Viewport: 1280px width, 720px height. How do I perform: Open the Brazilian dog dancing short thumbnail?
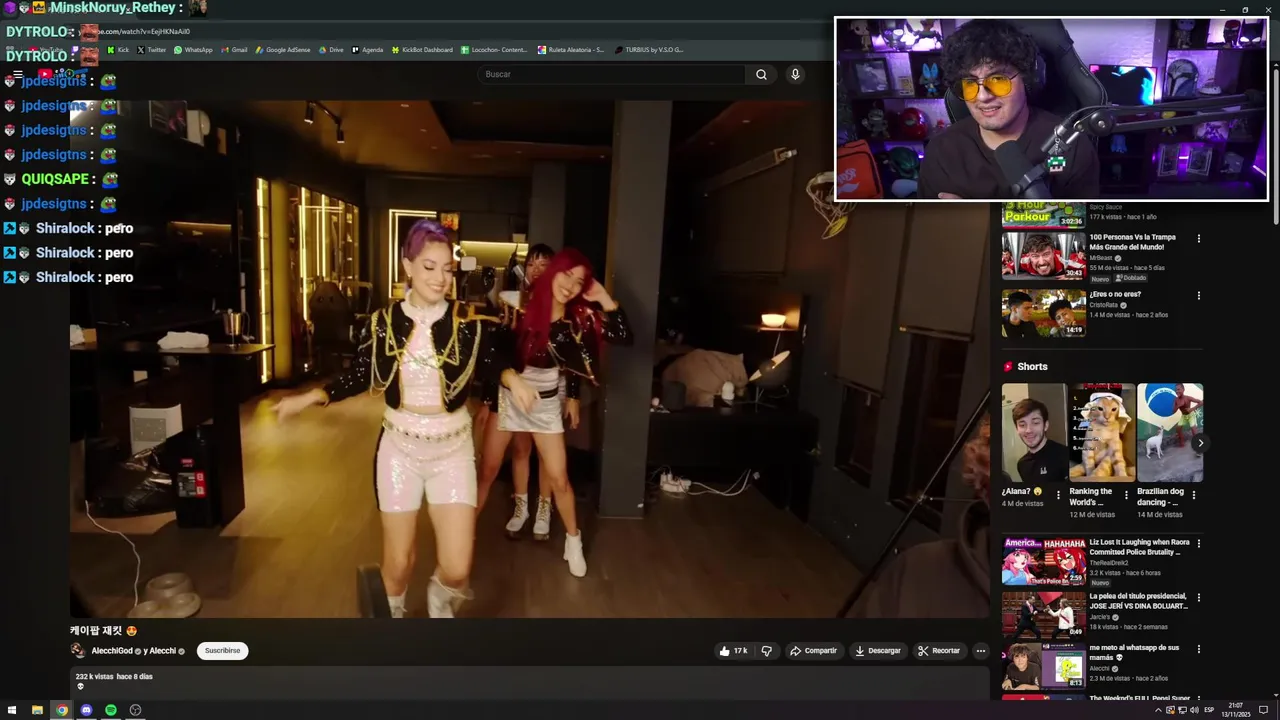(x=1170, y=433)
